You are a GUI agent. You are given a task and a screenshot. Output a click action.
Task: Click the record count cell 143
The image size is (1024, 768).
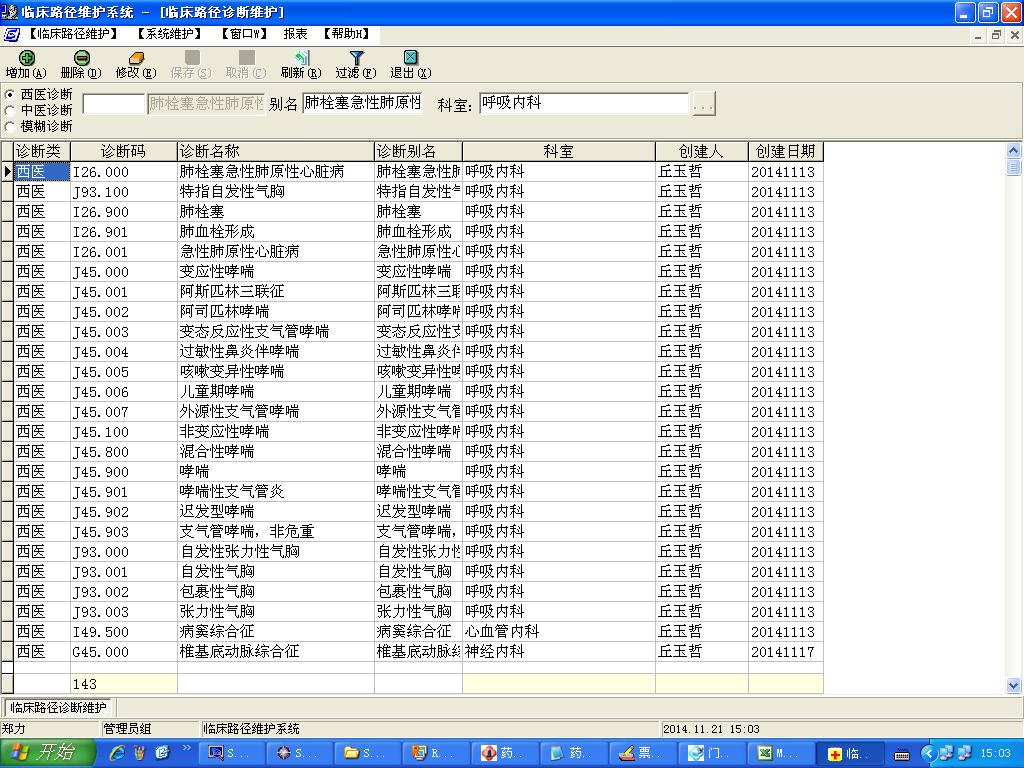pos(123,684)
